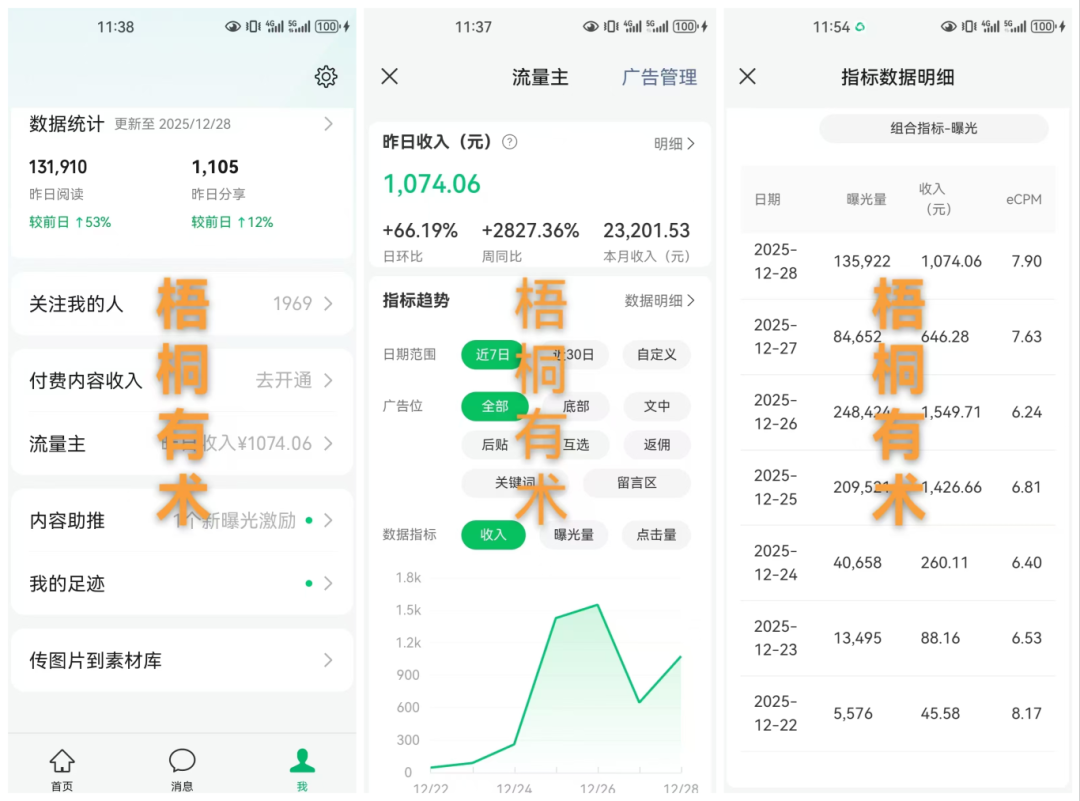Switch metric to 曝光量
Viewport: 1080px width, 801px height.
[574, 534]
